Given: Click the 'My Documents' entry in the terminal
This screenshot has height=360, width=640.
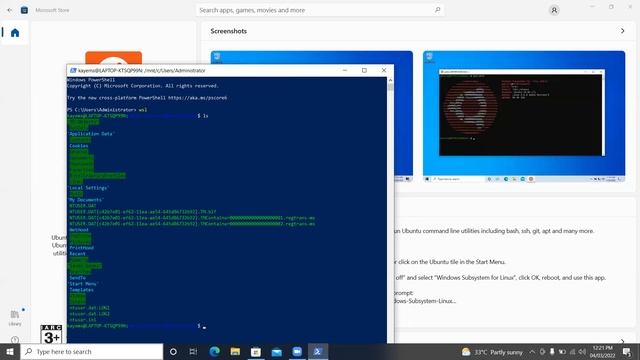Looking at the screenshot, I should [86, 200].
